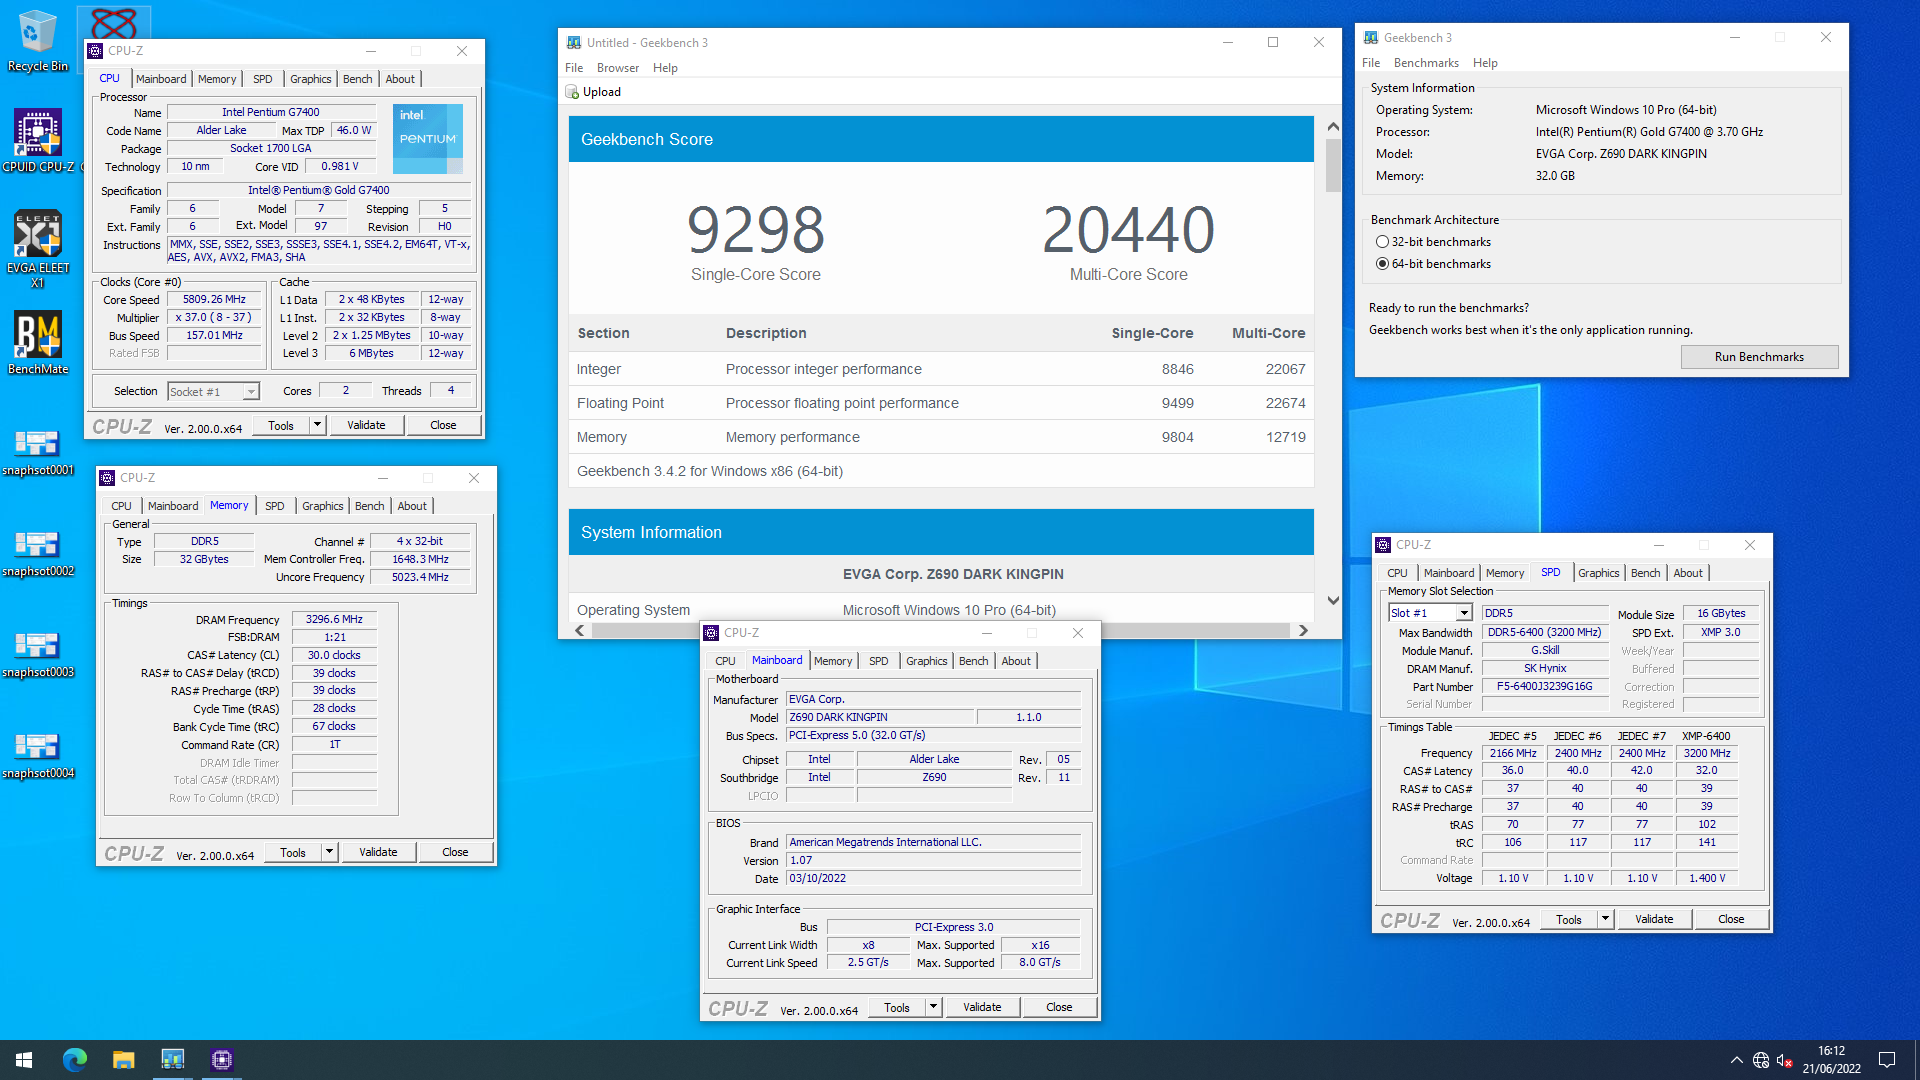Click the Geekbench taskbar icon
The image size is (1920, 1080).
click(x=173, y=1060)
